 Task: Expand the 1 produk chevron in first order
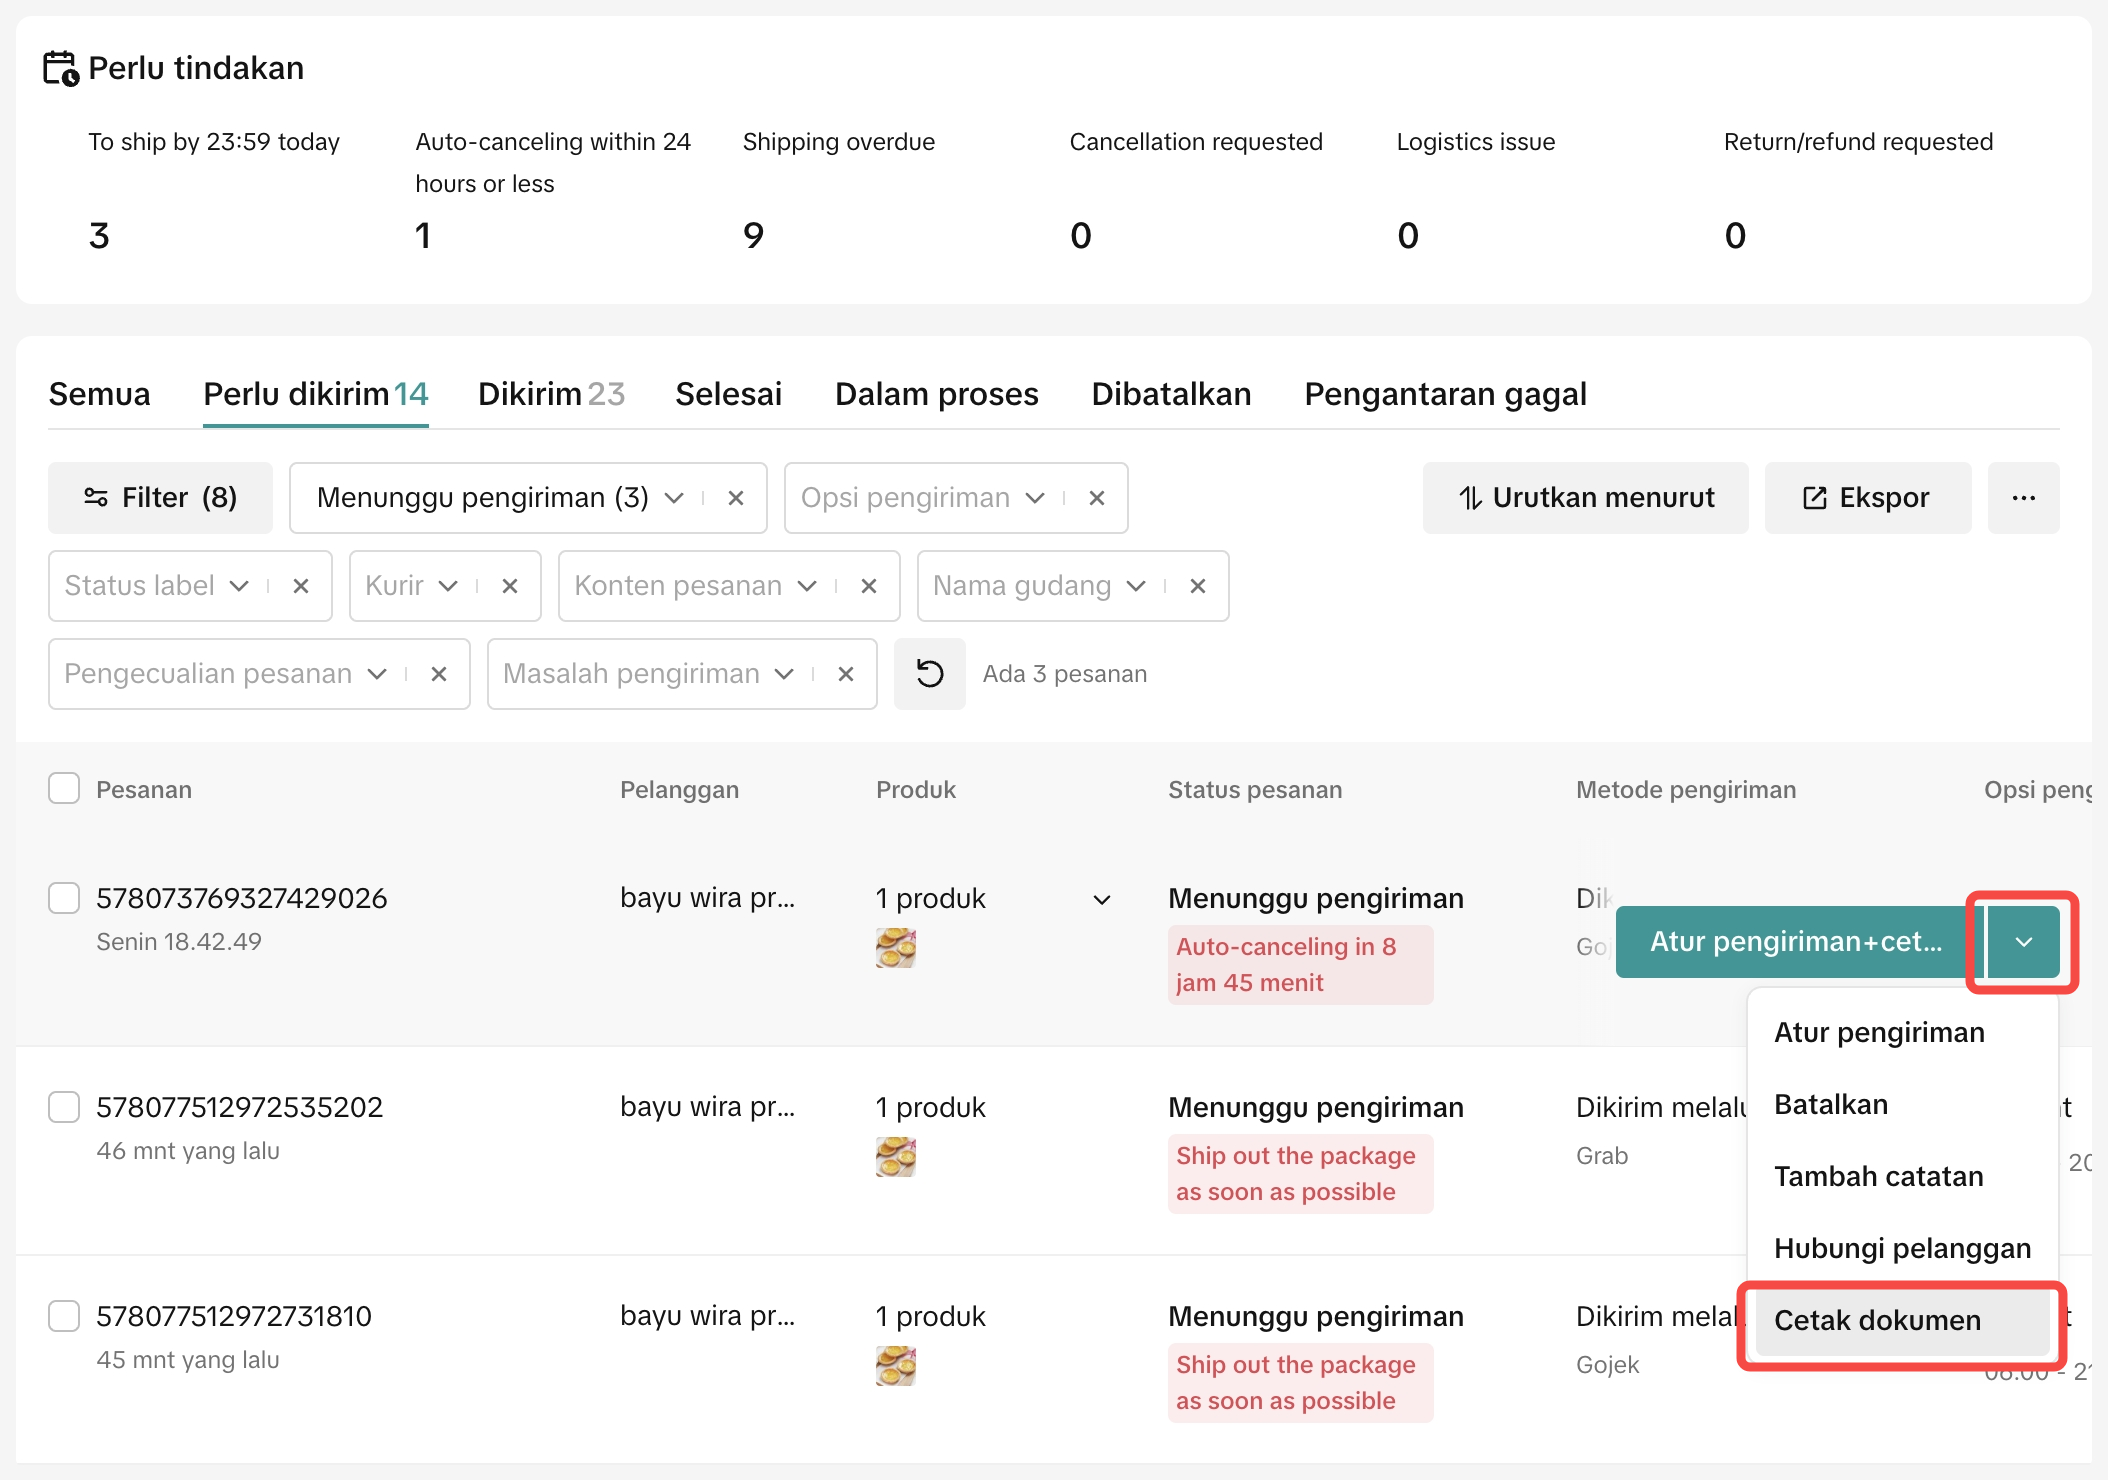tap(1102, 900)
